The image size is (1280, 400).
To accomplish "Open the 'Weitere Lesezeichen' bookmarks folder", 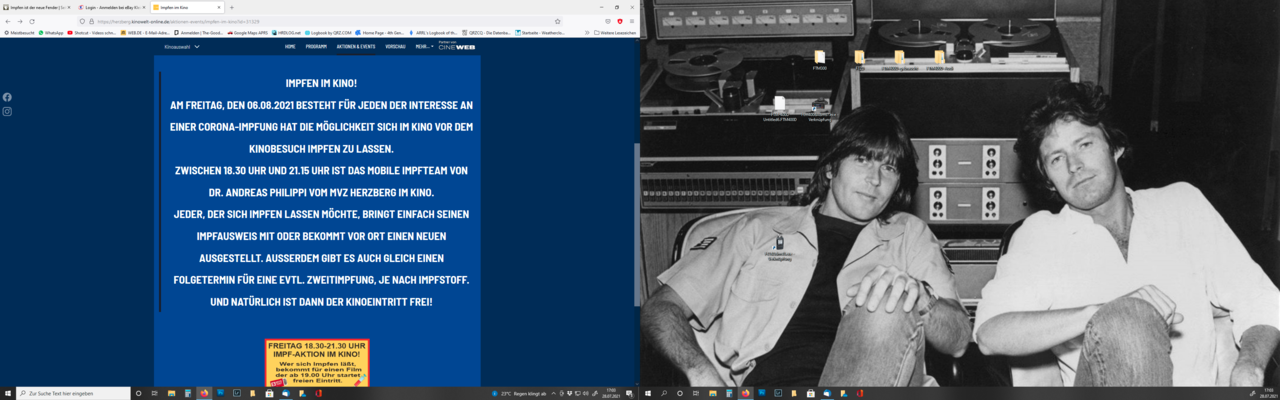I will tap(615, 32).
